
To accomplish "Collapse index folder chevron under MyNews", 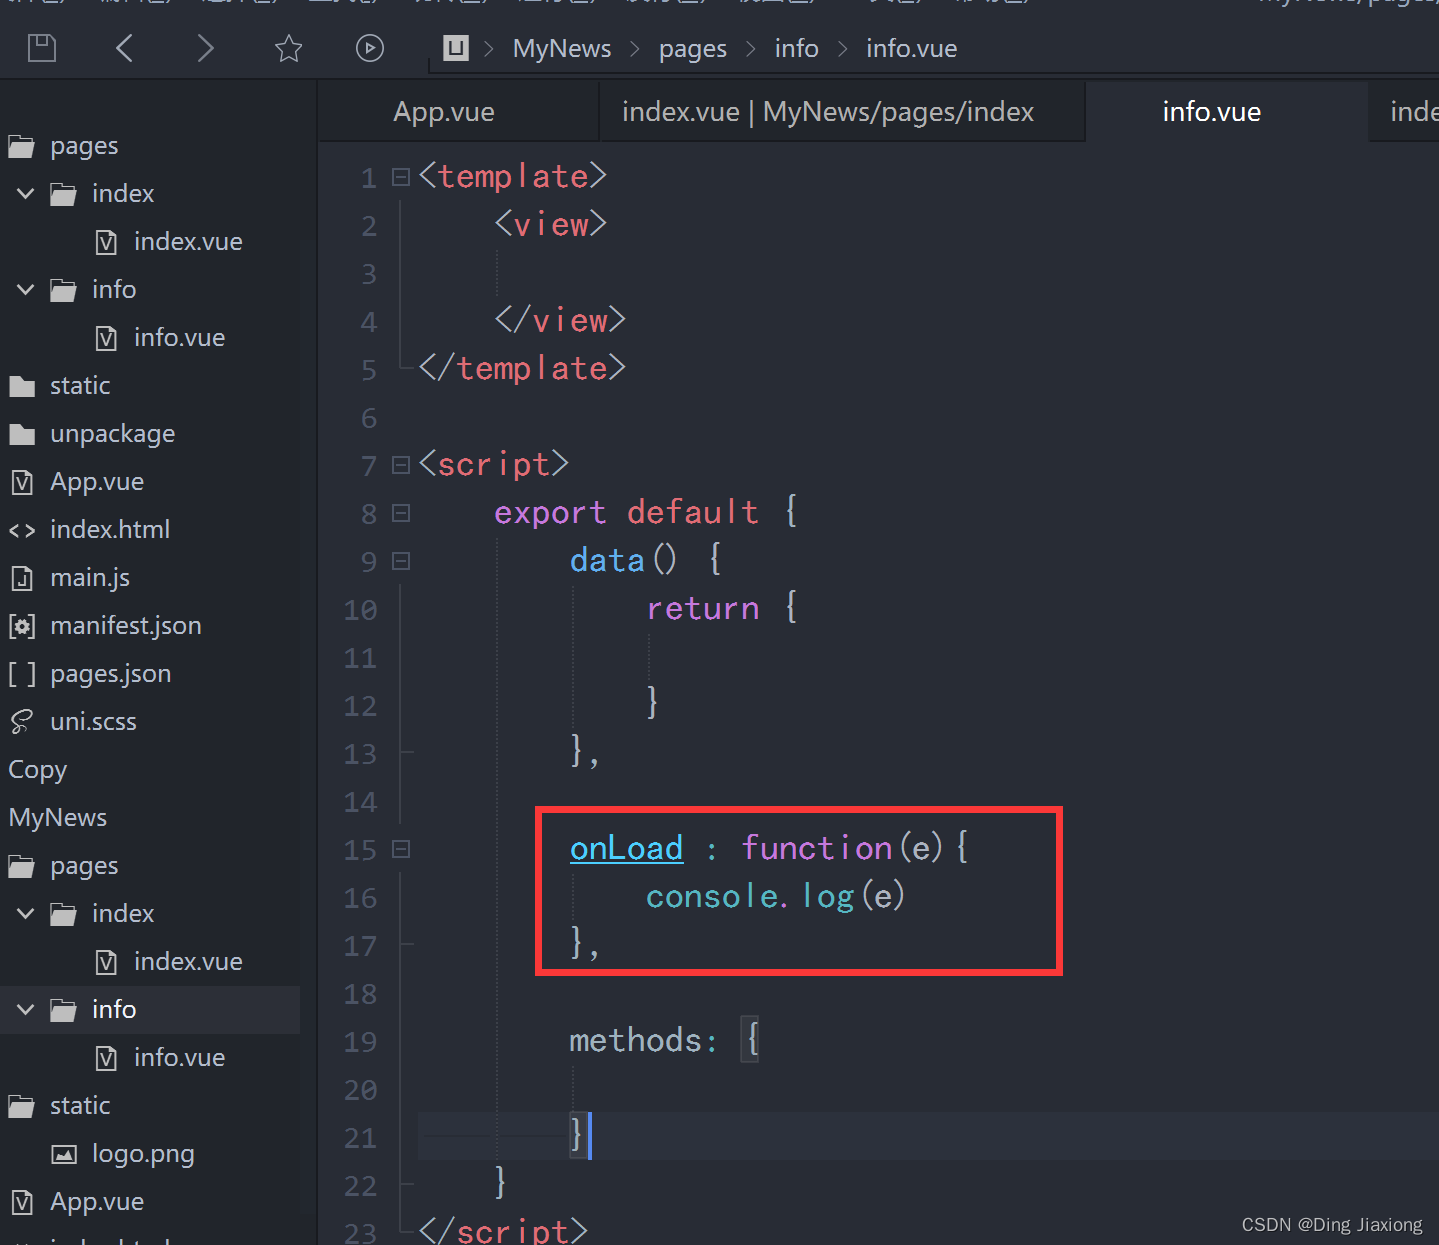I will coord(26,914).
